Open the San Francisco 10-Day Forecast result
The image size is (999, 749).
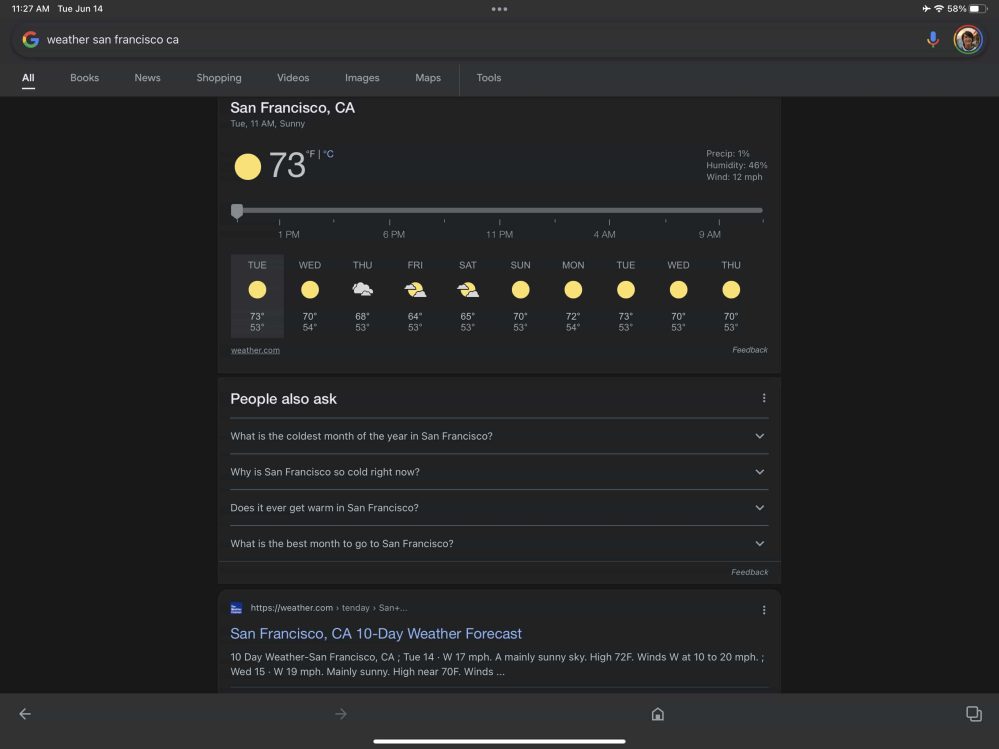click(x=375, y=633)
